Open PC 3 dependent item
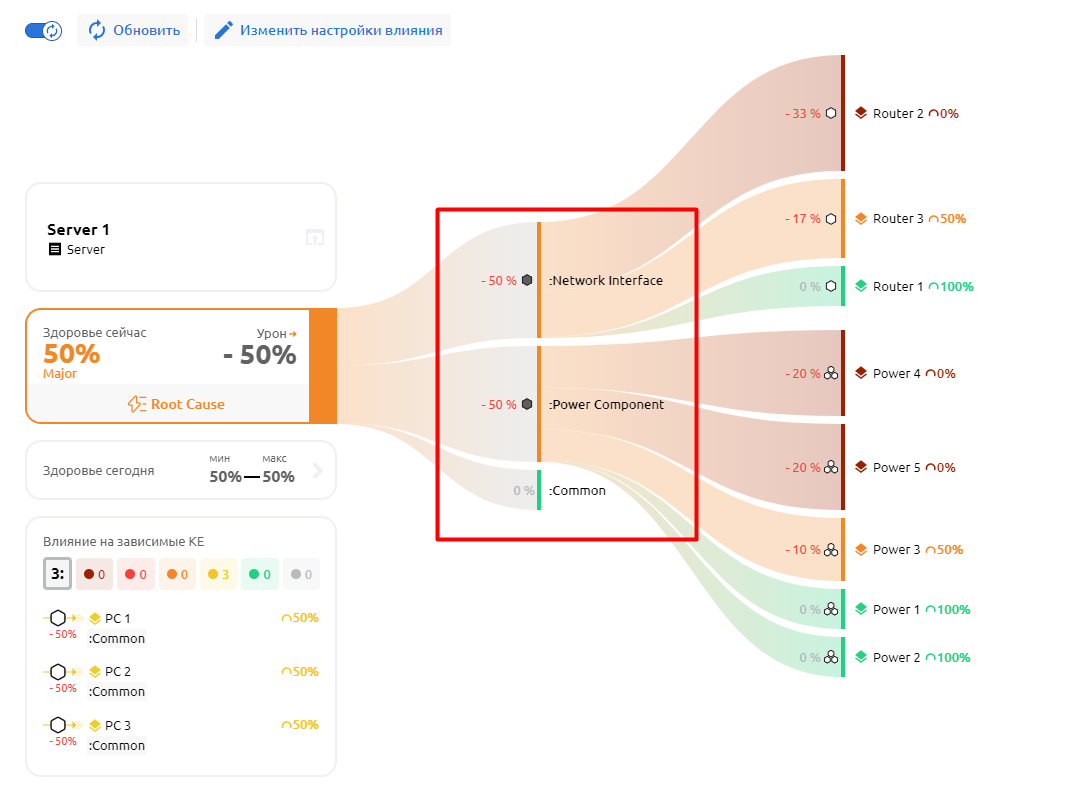Image resolution: width=1071 pixels, height=794 pixels. [118, 725]
